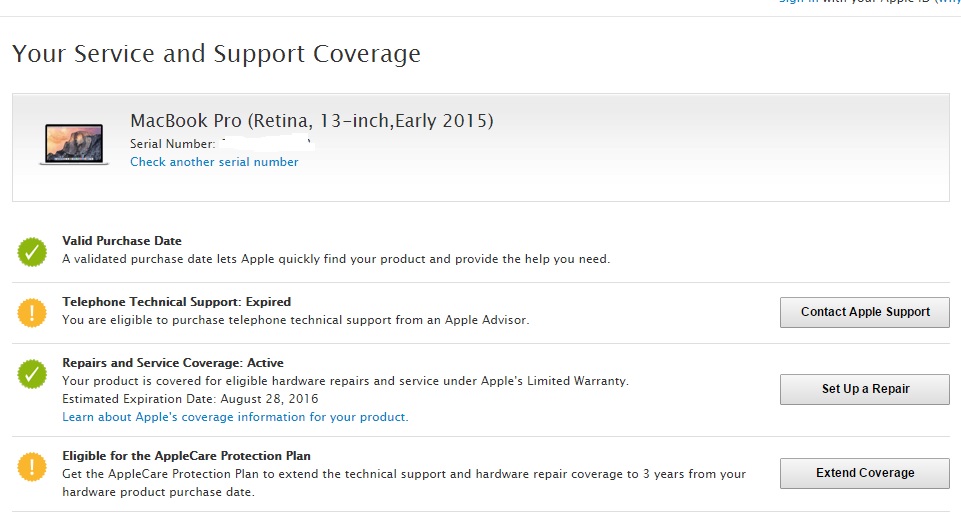This screenshot has height=521, width=961.
Task: Click the orange warning icon for Telephone Technical Support
Action: tap(32, 313)
